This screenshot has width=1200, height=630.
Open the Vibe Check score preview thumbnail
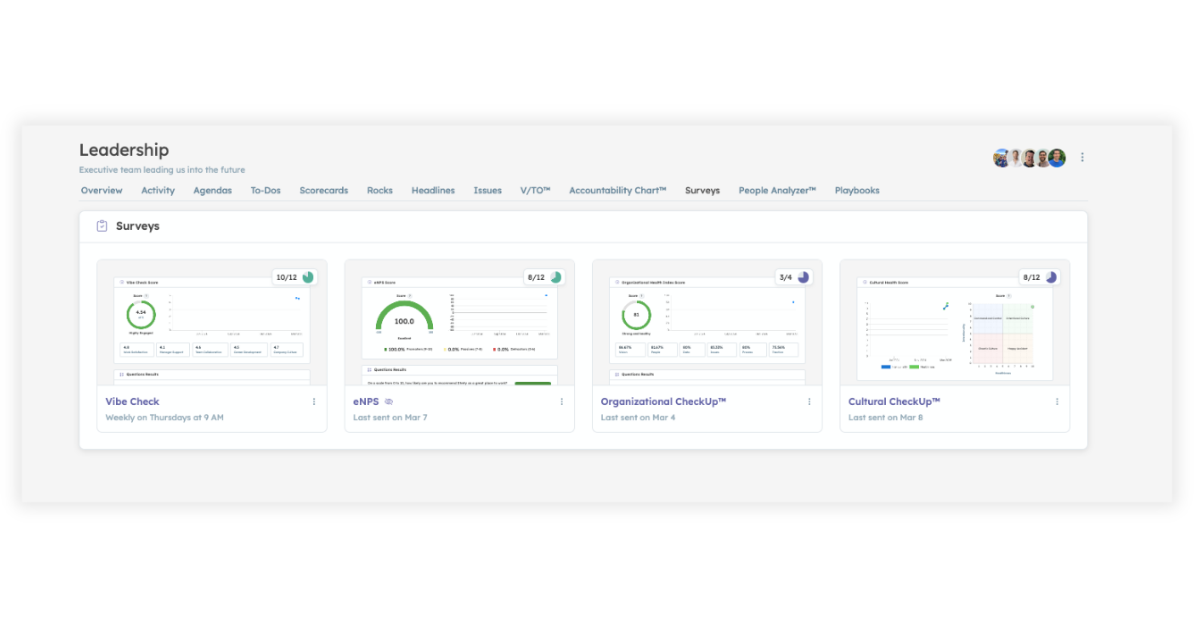click(212, 323)
